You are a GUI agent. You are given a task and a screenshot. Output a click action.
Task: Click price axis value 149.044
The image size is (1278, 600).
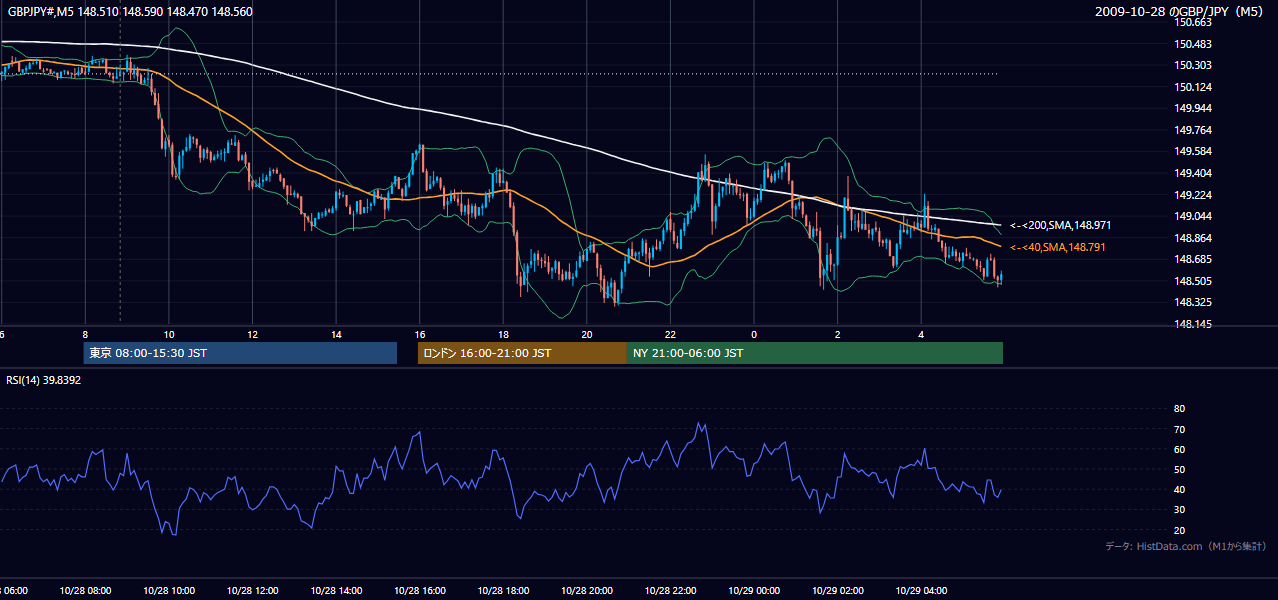(x=1194, y=216)
